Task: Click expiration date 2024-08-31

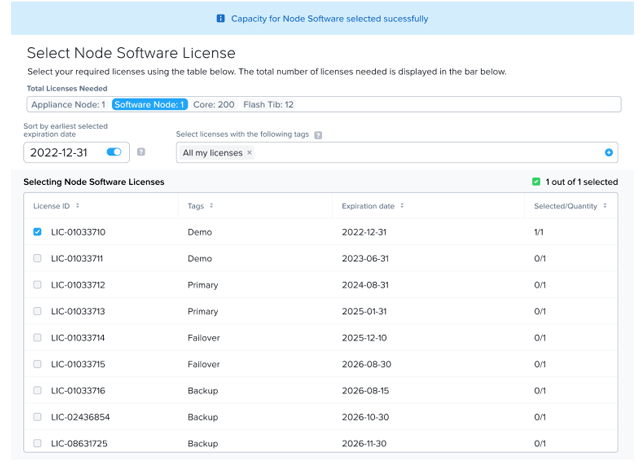Action: click(365, 285)
